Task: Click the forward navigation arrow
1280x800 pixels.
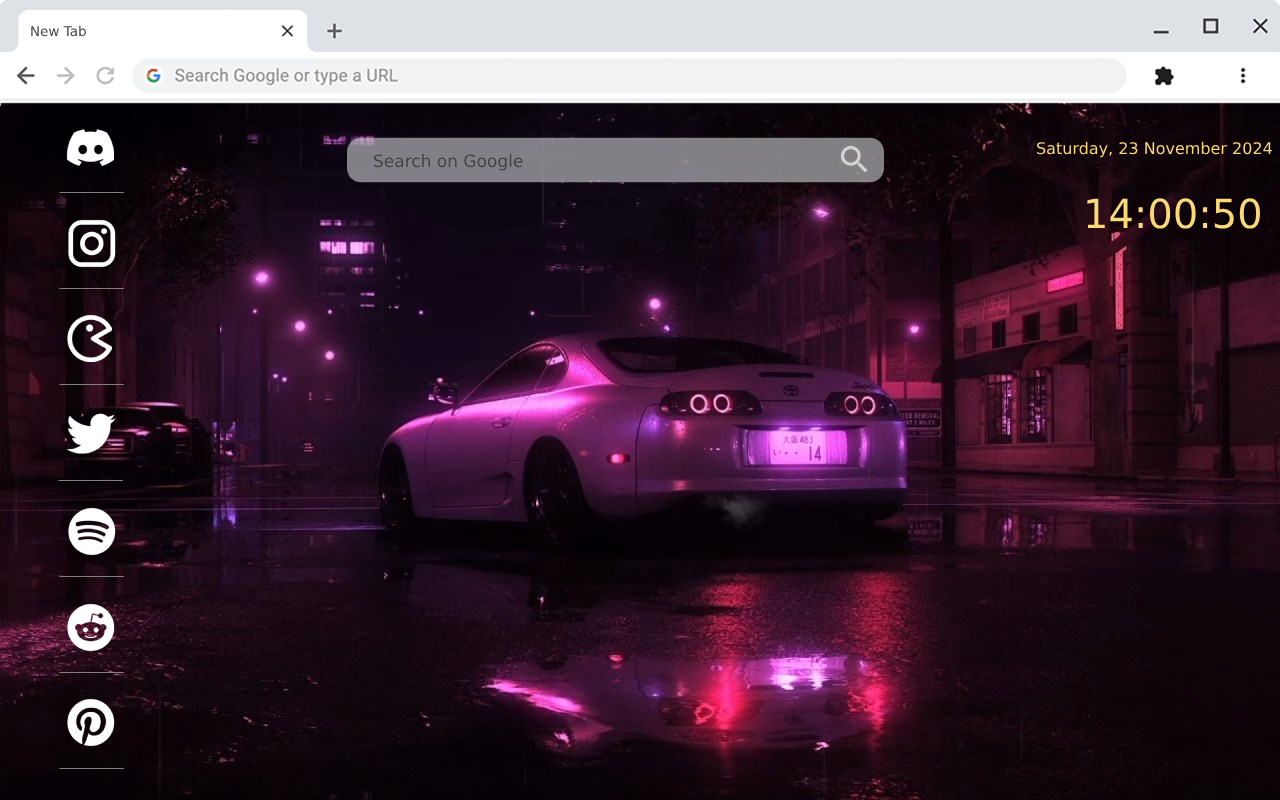Action: 65,75
